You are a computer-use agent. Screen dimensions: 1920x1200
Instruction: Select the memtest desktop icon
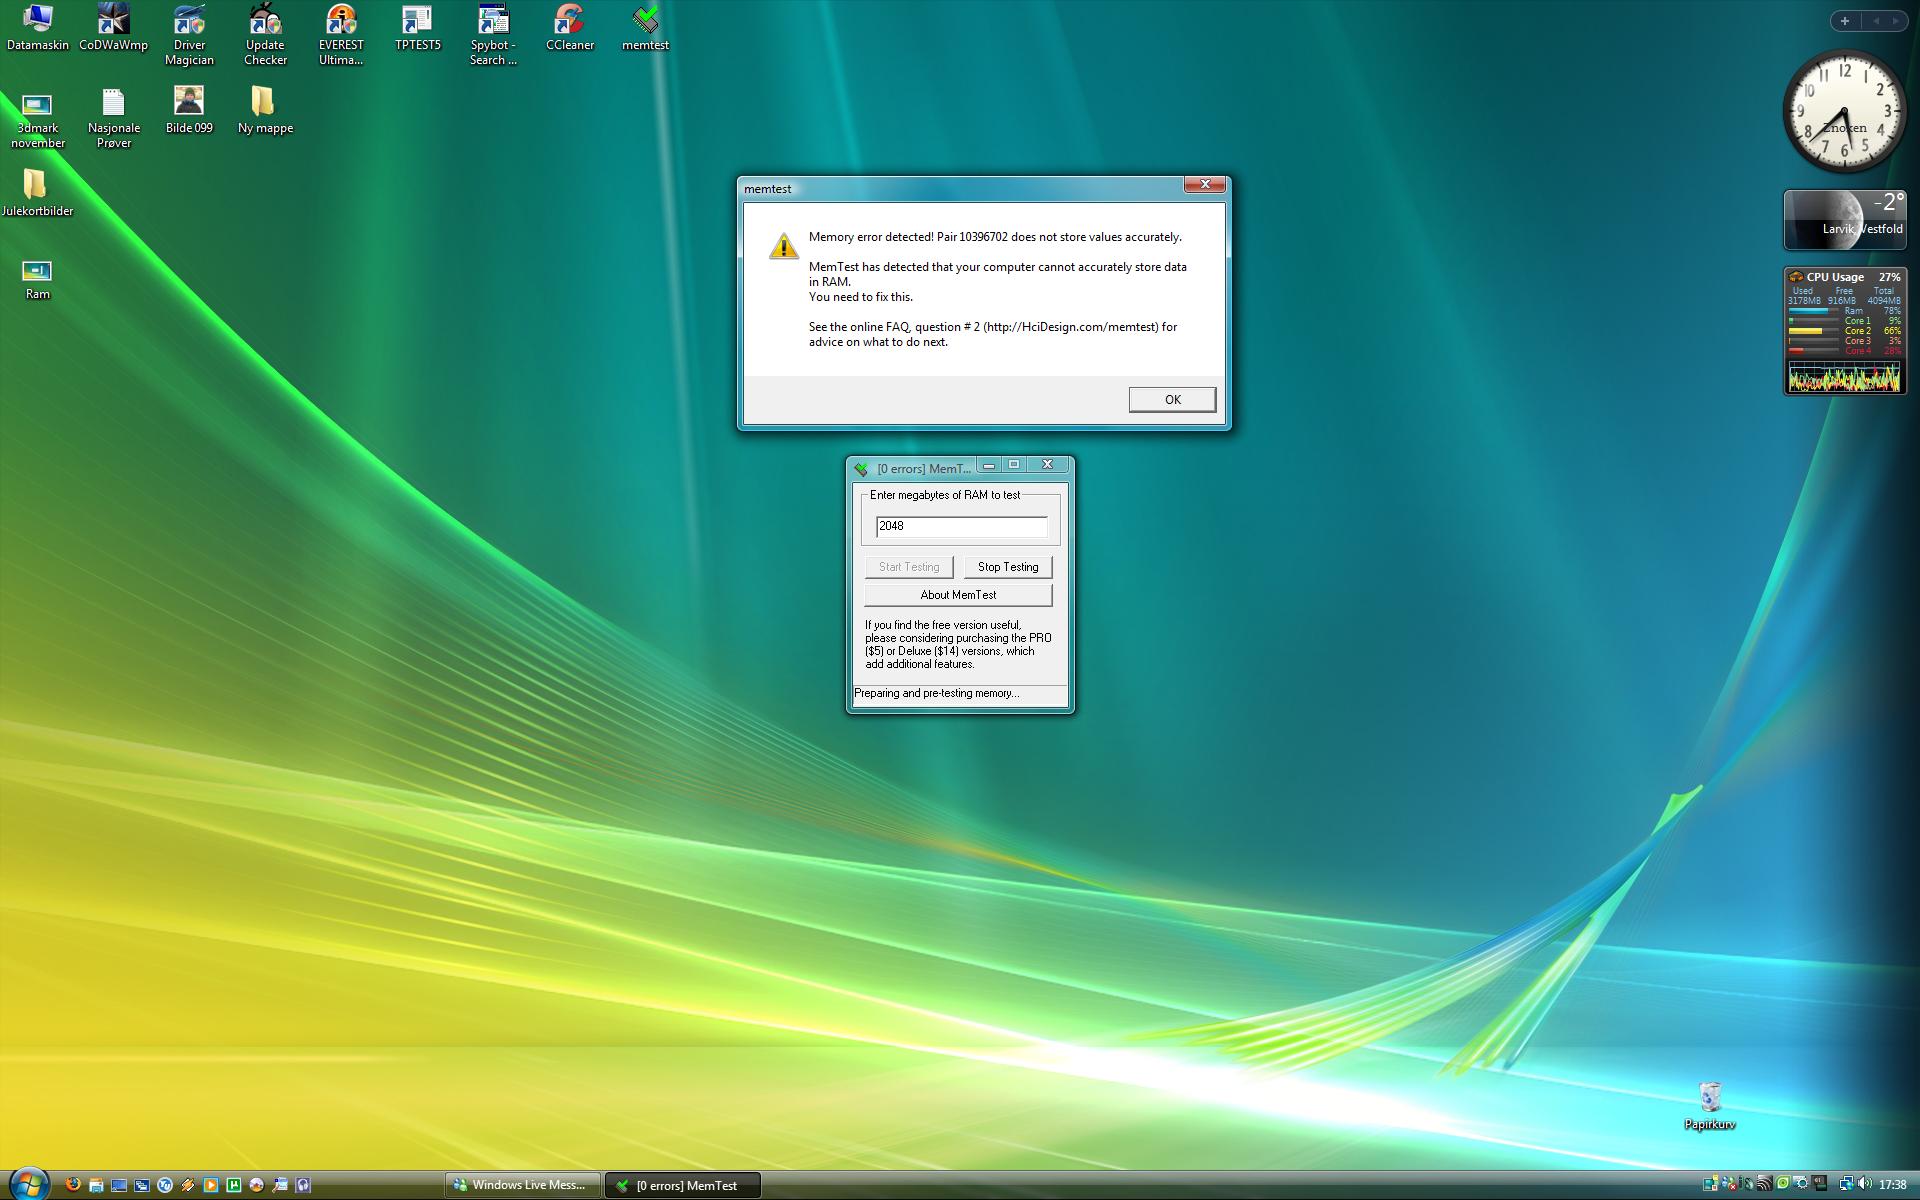click(645, 26)
